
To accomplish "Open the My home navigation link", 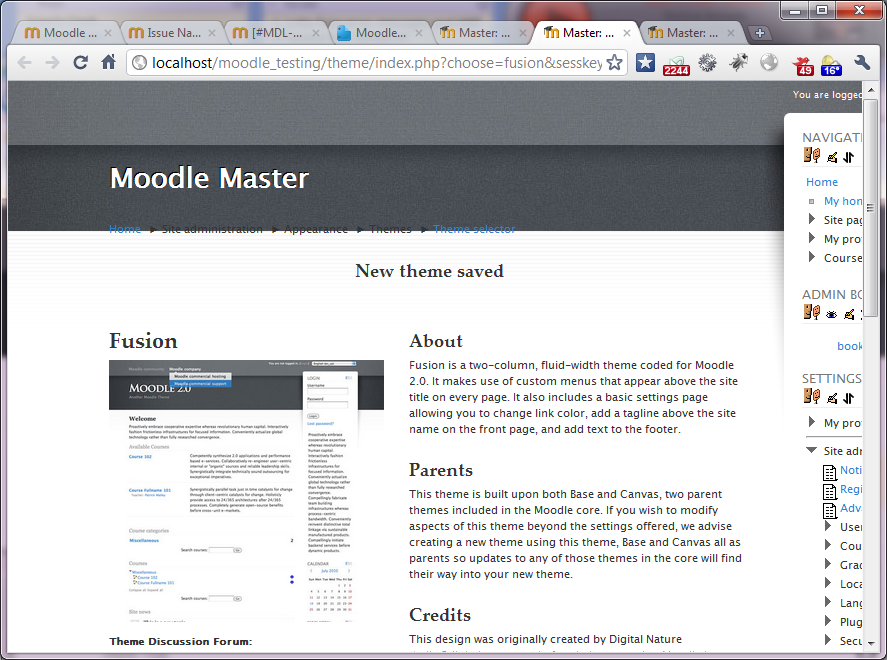I will tap(843, 201).
